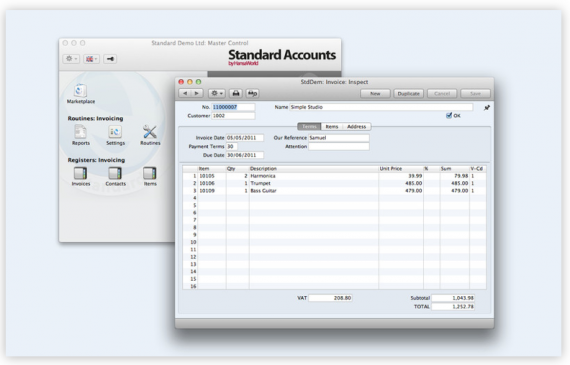
Task: Toggle the OK checkbox
Action: coord(449,115)
